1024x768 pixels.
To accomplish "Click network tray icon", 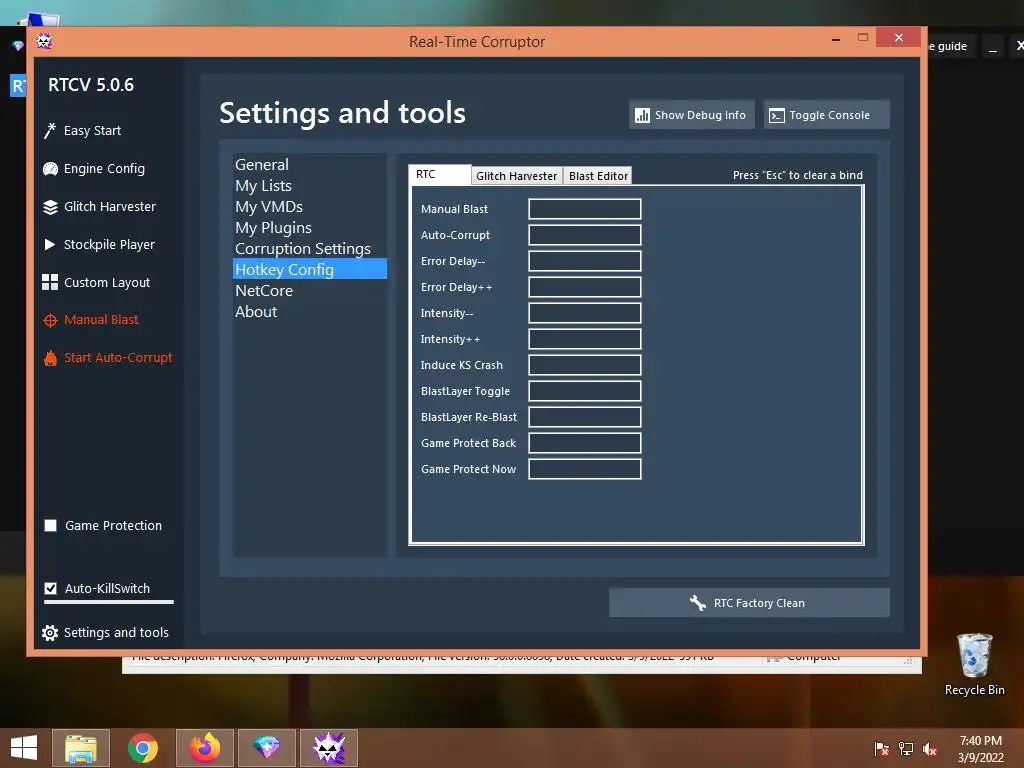I will [906, 749].
